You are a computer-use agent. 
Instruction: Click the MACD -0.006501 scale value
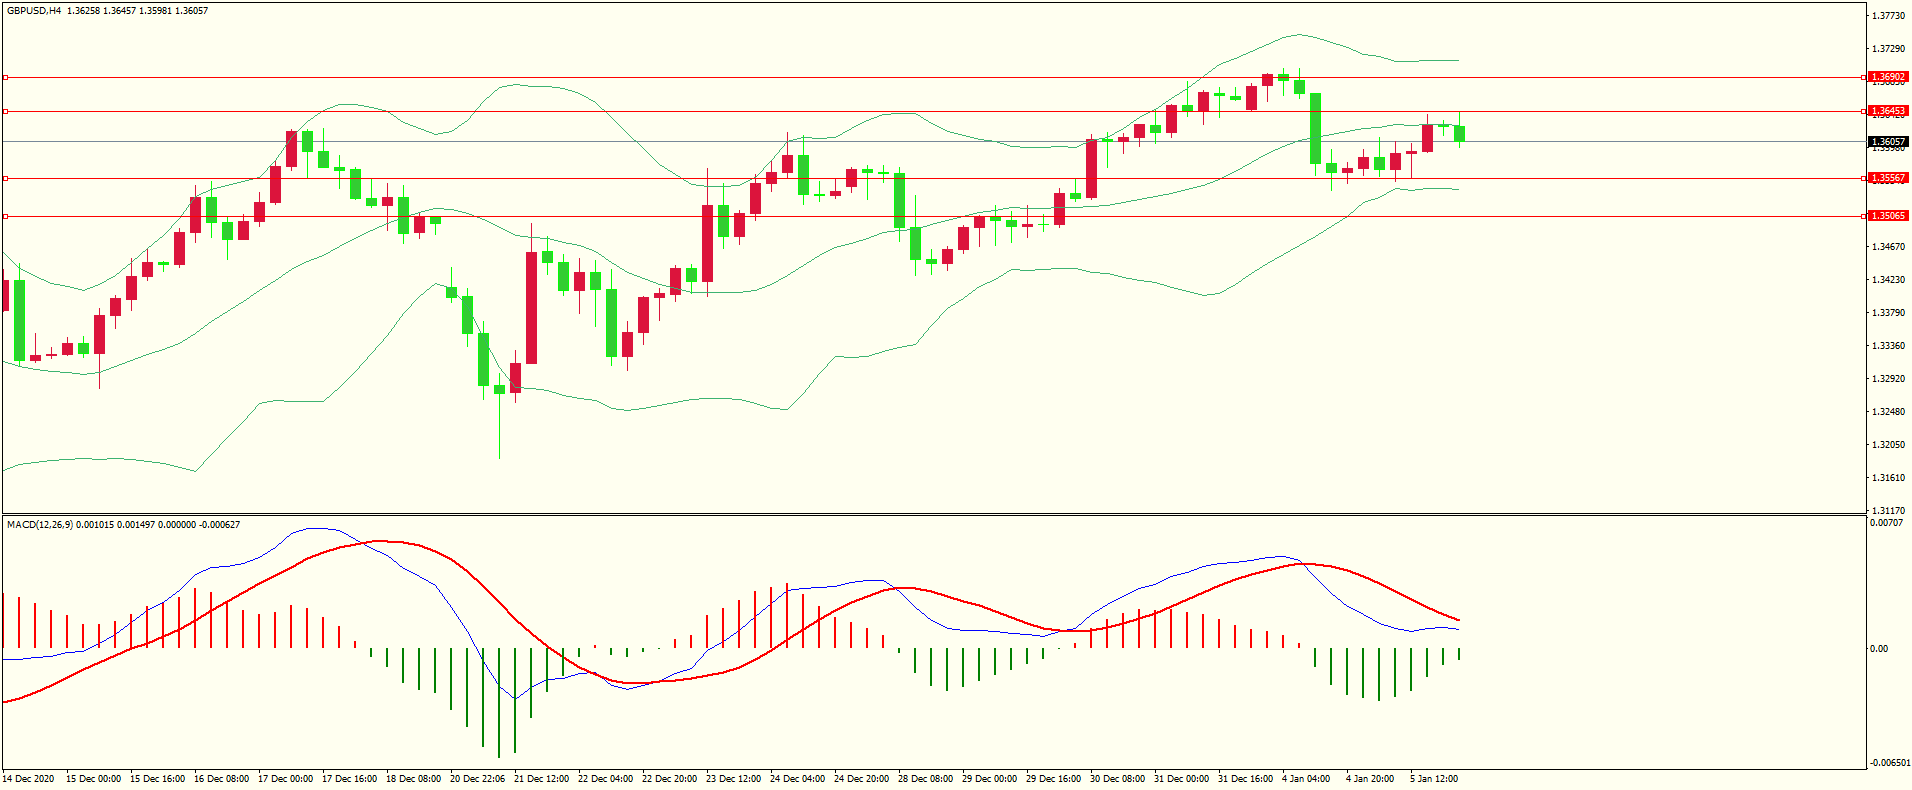coord(1889,762)
